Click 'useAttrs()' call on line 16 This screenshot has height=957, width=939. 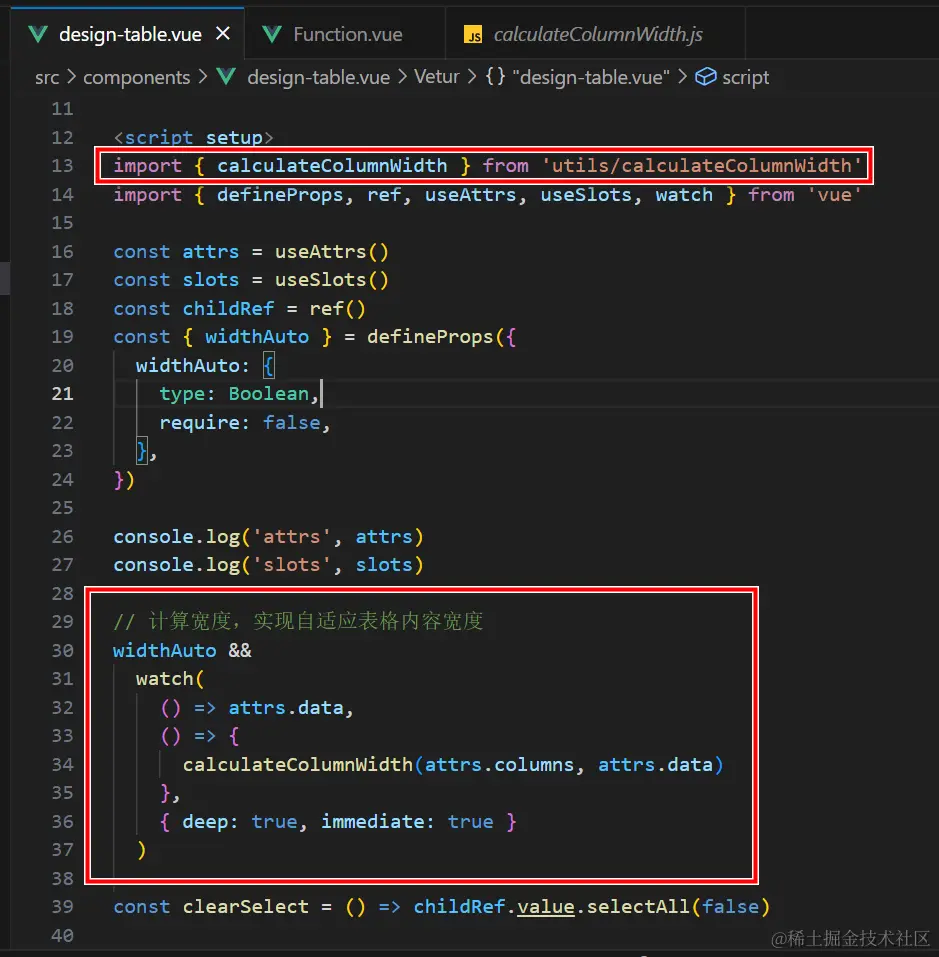pyautogui.click(x=331, y=251)
